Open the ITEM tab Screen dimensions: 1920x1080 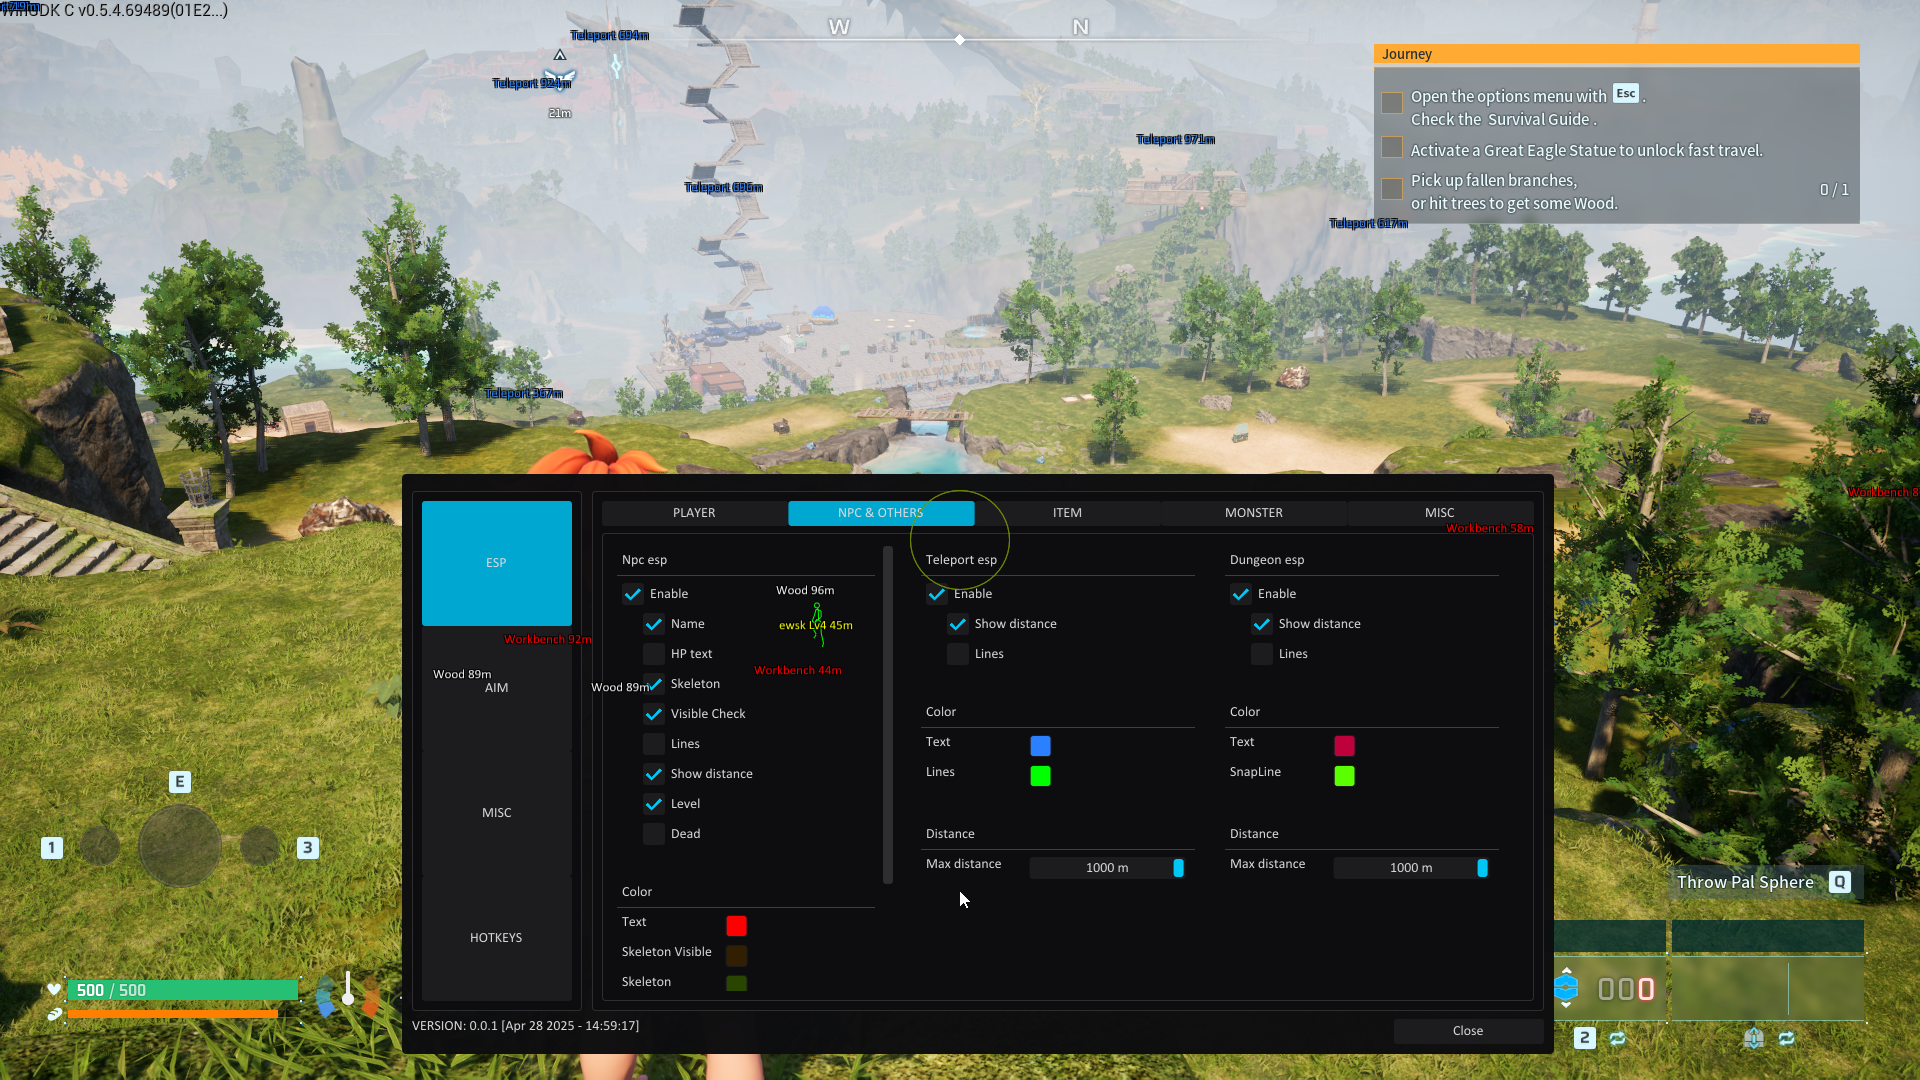pyautogui.click(x=1067, y=513)
